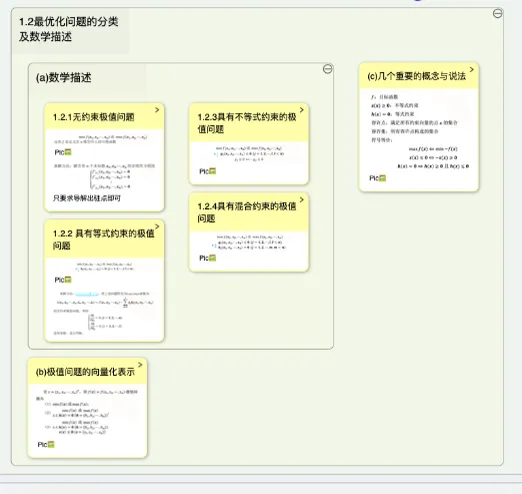Select the 1.2.4具有混合约束的极值问题 card title
This screenshot has height=494, width=522.
click(247, 212)
